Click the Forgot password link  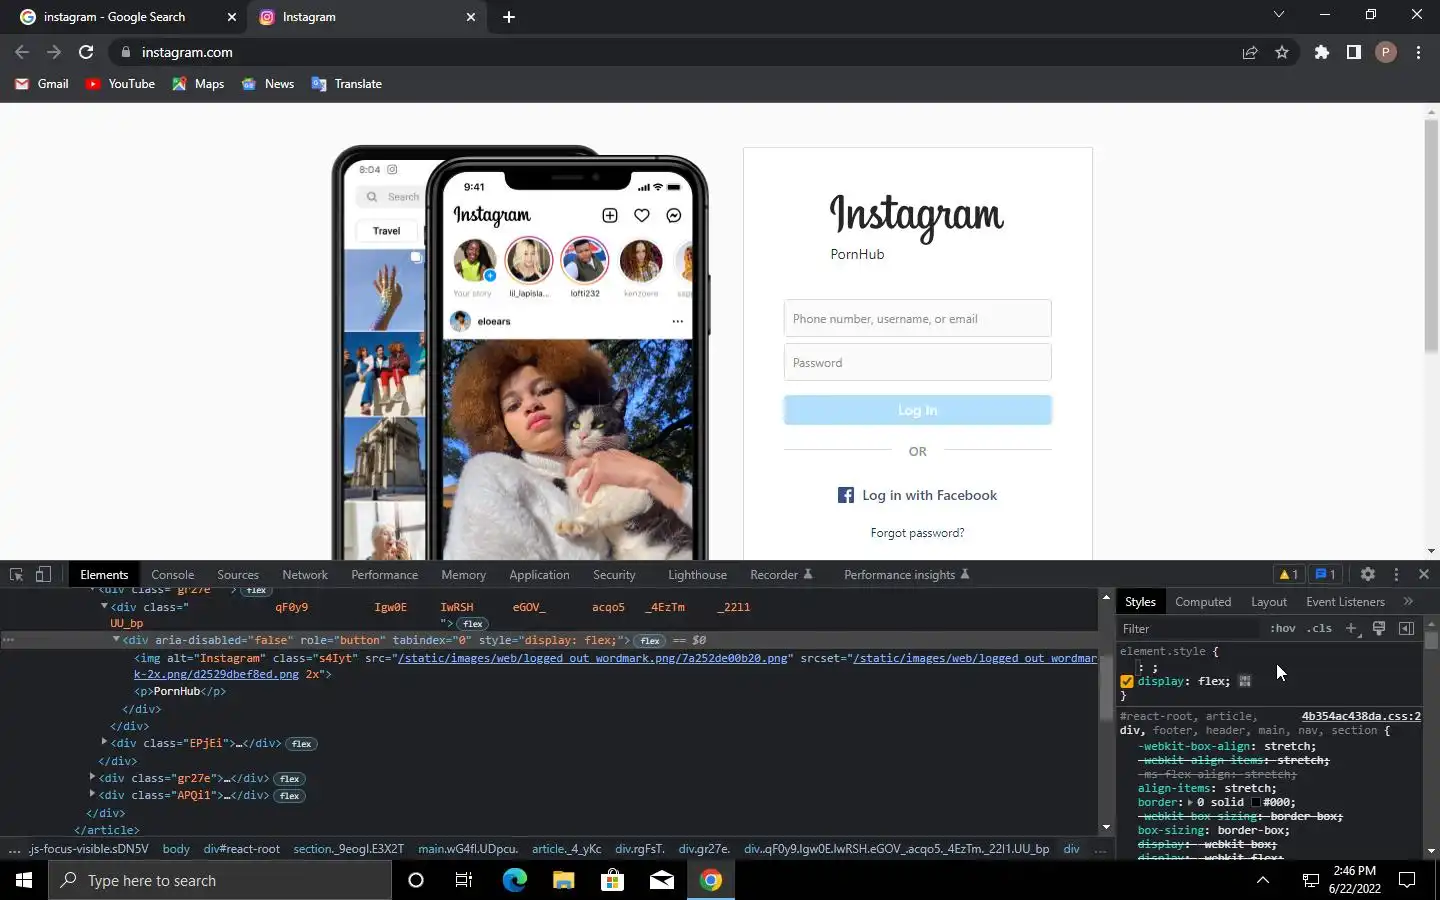click(x=917, y=533)
